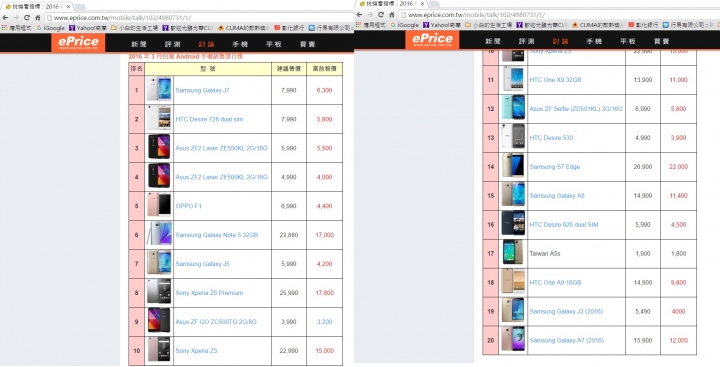Open the 新聞 menu in right window
This screenshot has width=720, height=367.
pos(493,41)
